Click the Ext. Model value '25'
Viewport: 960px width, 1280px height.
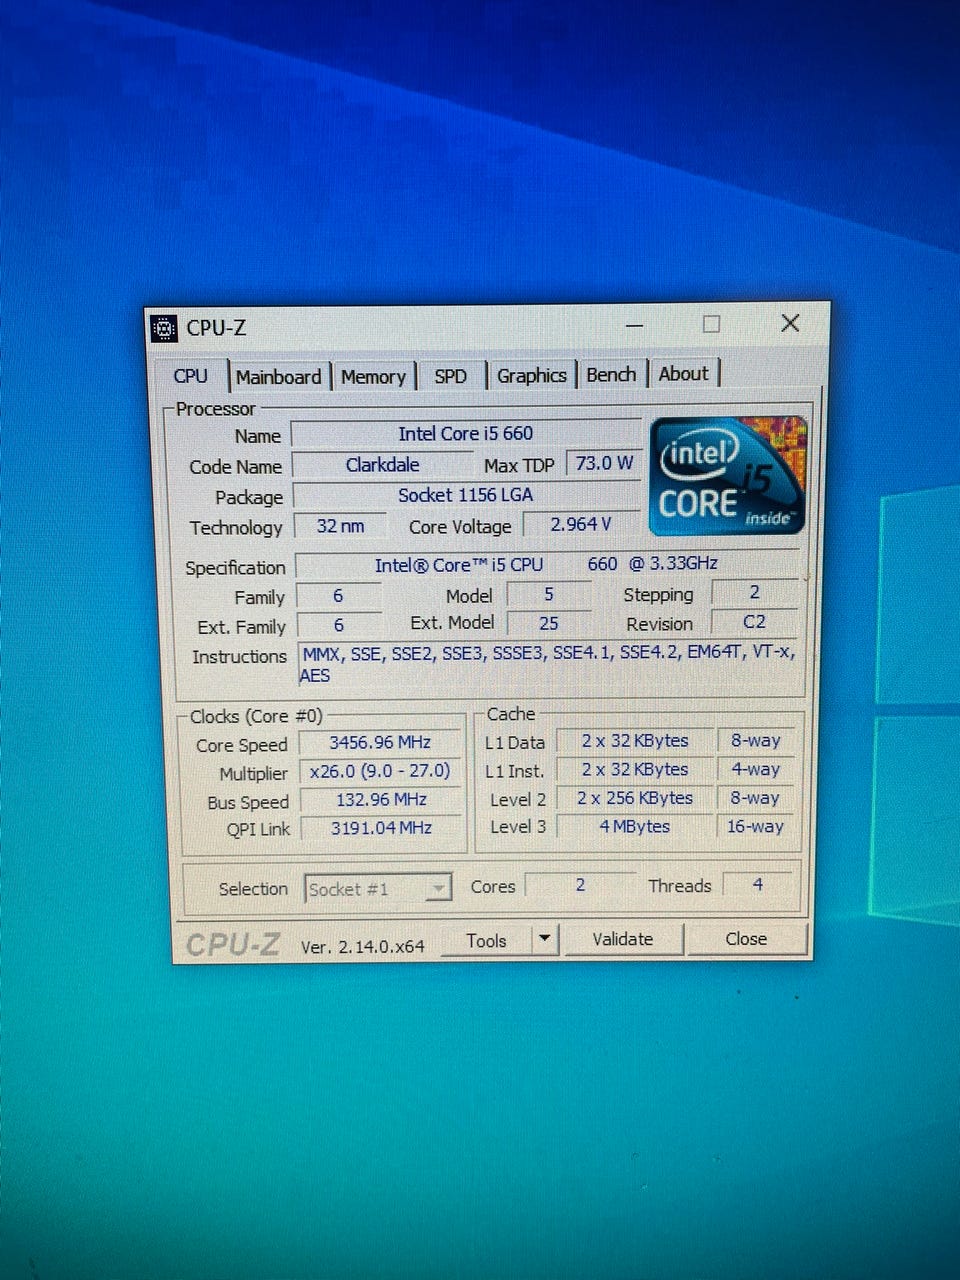pos(548,623)
